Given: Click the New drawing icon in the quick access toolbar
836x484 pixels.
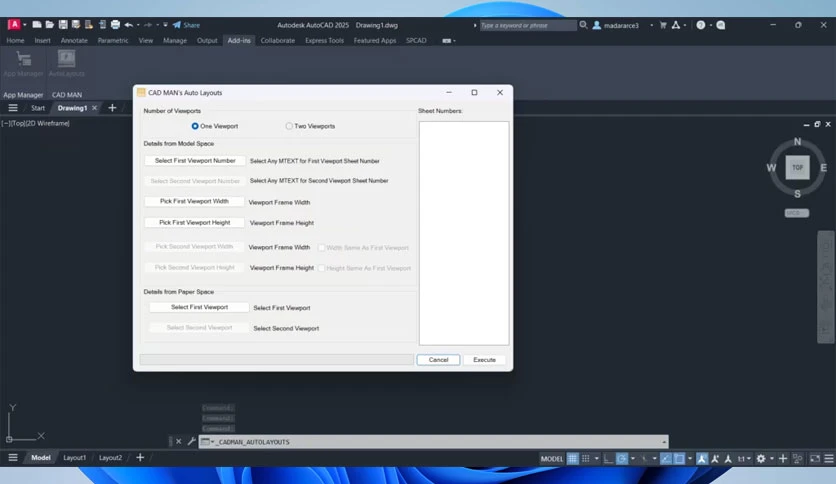Looking at the screenshot, I should pyautogui.click(x=37, y=25).
